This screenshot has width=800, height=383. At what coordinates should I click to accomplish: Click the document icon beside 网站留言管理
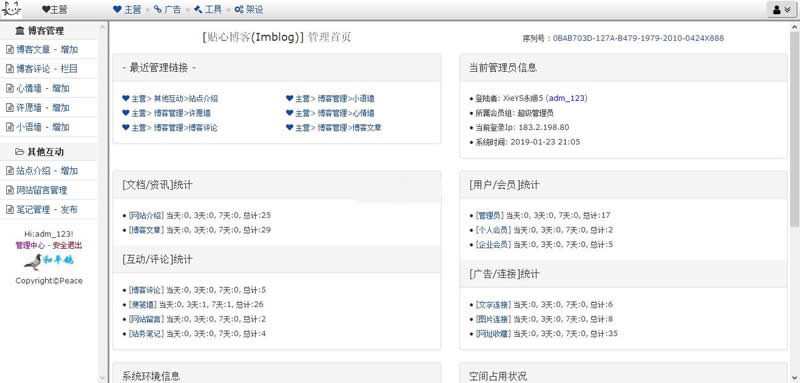click(9, 190)
